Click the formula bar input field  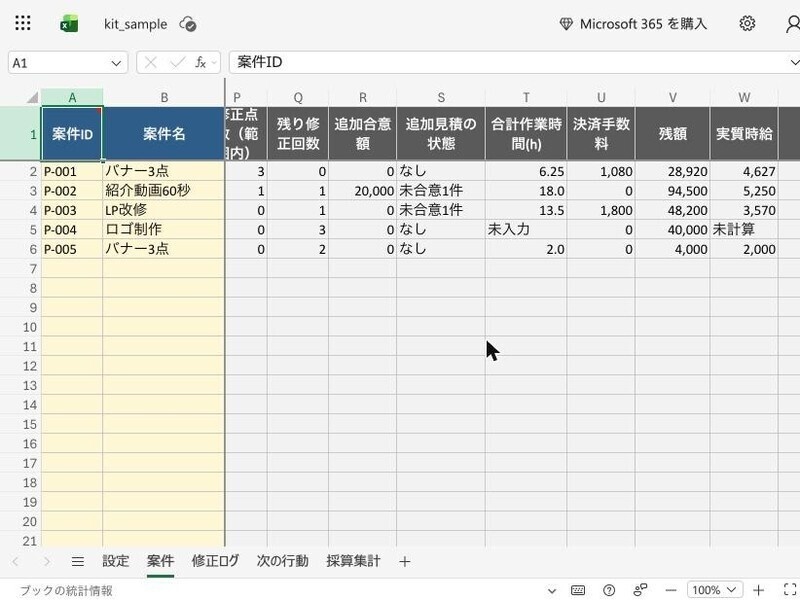510,62
